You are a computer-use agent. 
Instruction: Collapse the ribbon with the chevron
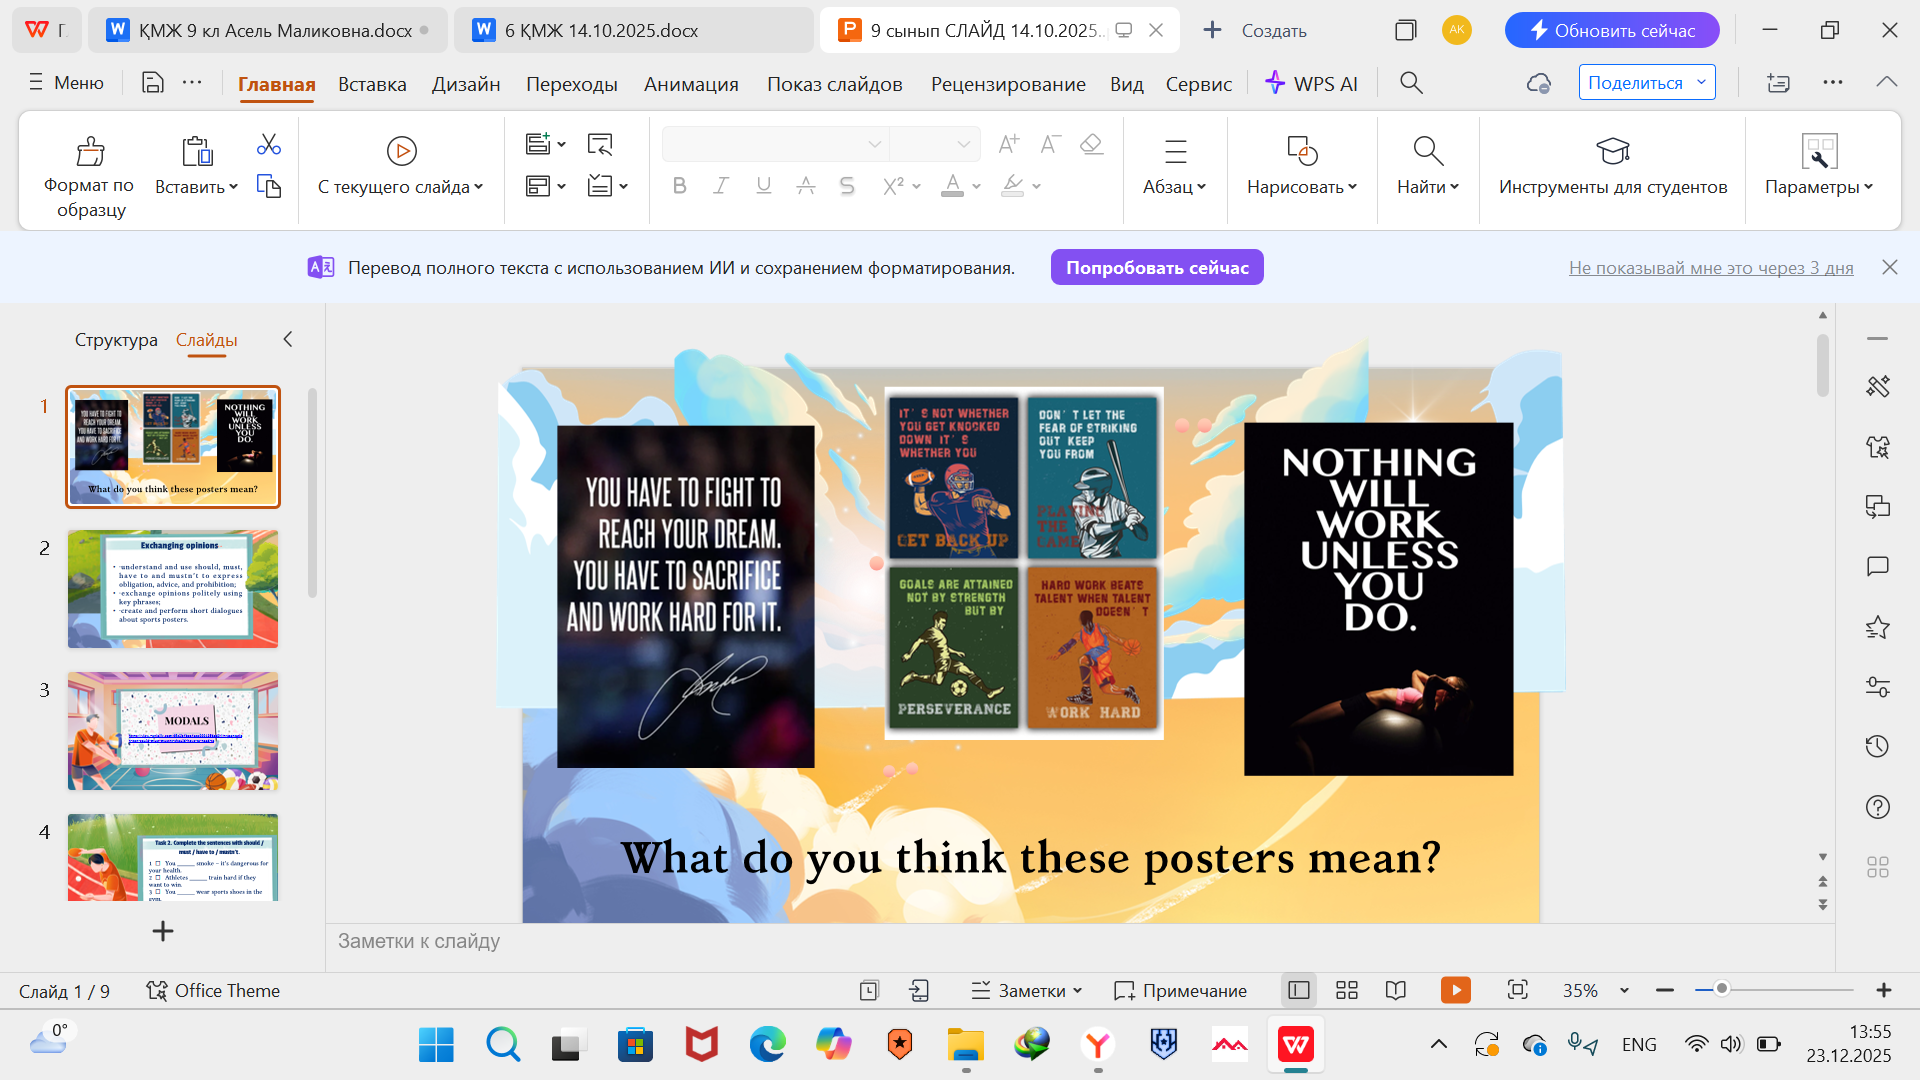[1886, 83]
